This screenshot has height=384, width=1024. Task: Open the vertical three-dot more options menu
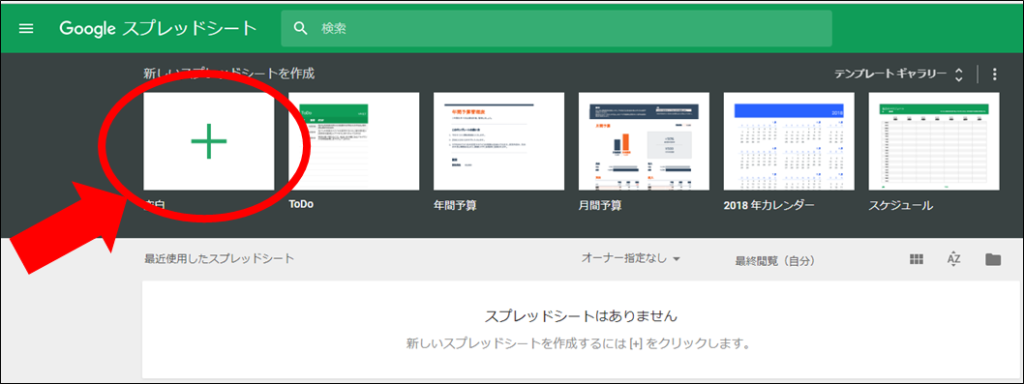click(x=995, y=74)
